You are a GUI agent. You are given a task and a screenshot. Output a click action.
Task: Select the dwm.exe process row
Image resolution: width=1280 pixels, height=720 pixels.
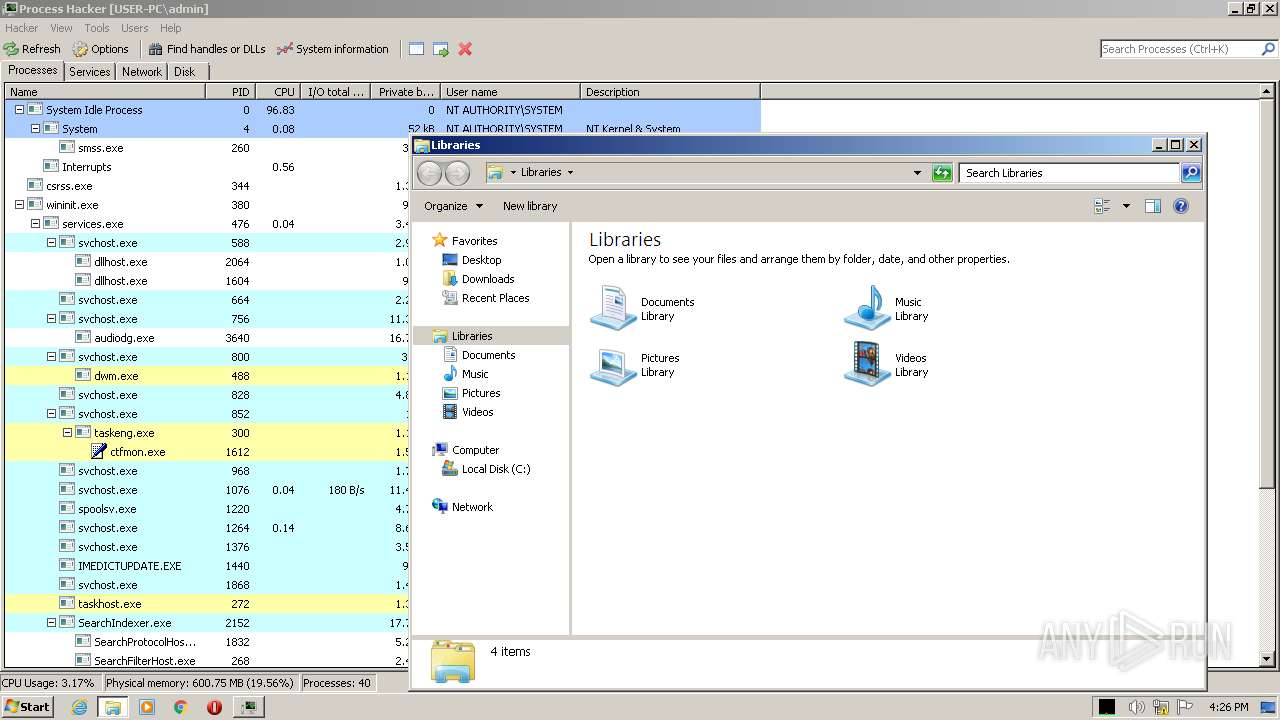point(207,376)
